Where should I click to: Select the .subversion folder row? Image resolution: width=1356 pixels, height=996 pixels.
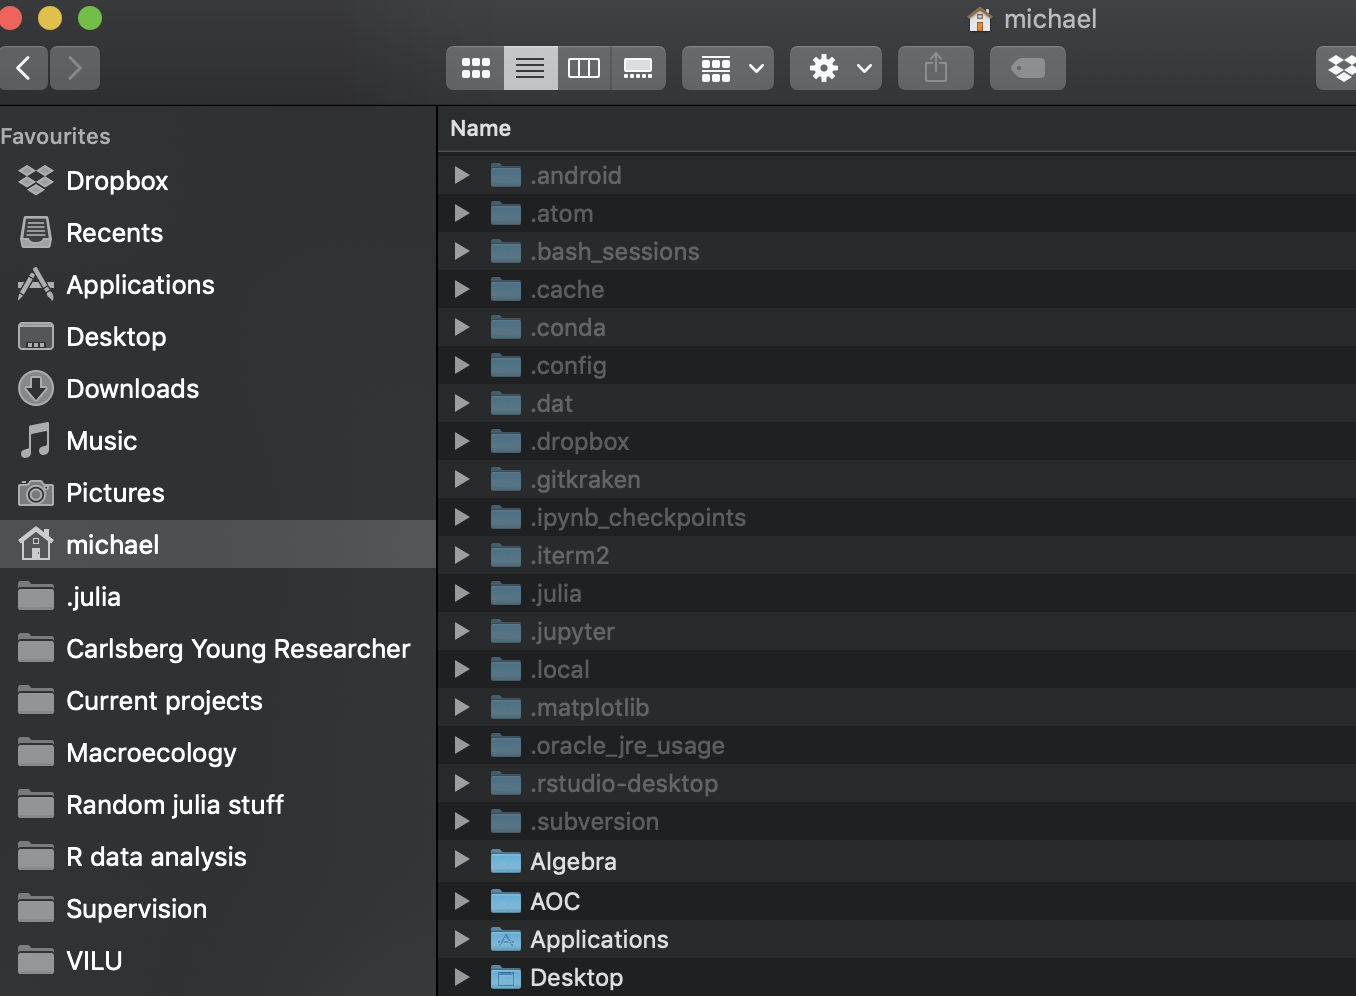897,821
